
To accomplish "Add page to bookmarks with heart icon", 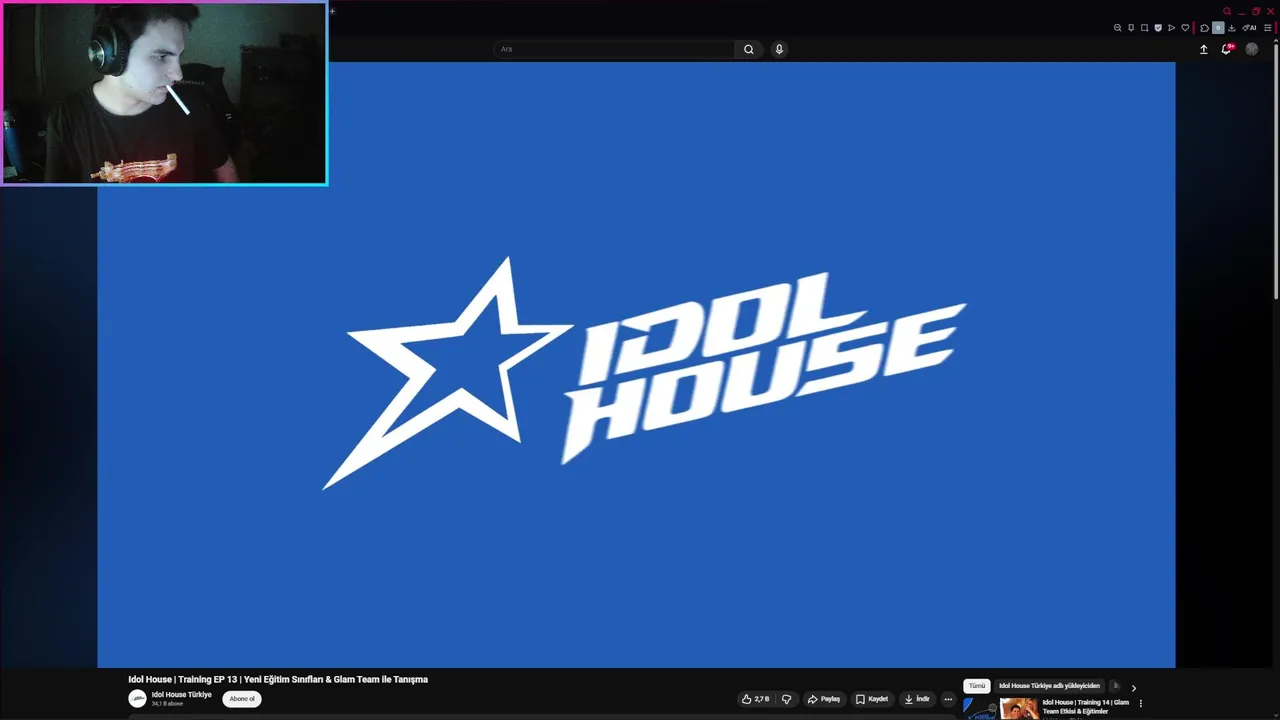I will [x=1185, y=28].
